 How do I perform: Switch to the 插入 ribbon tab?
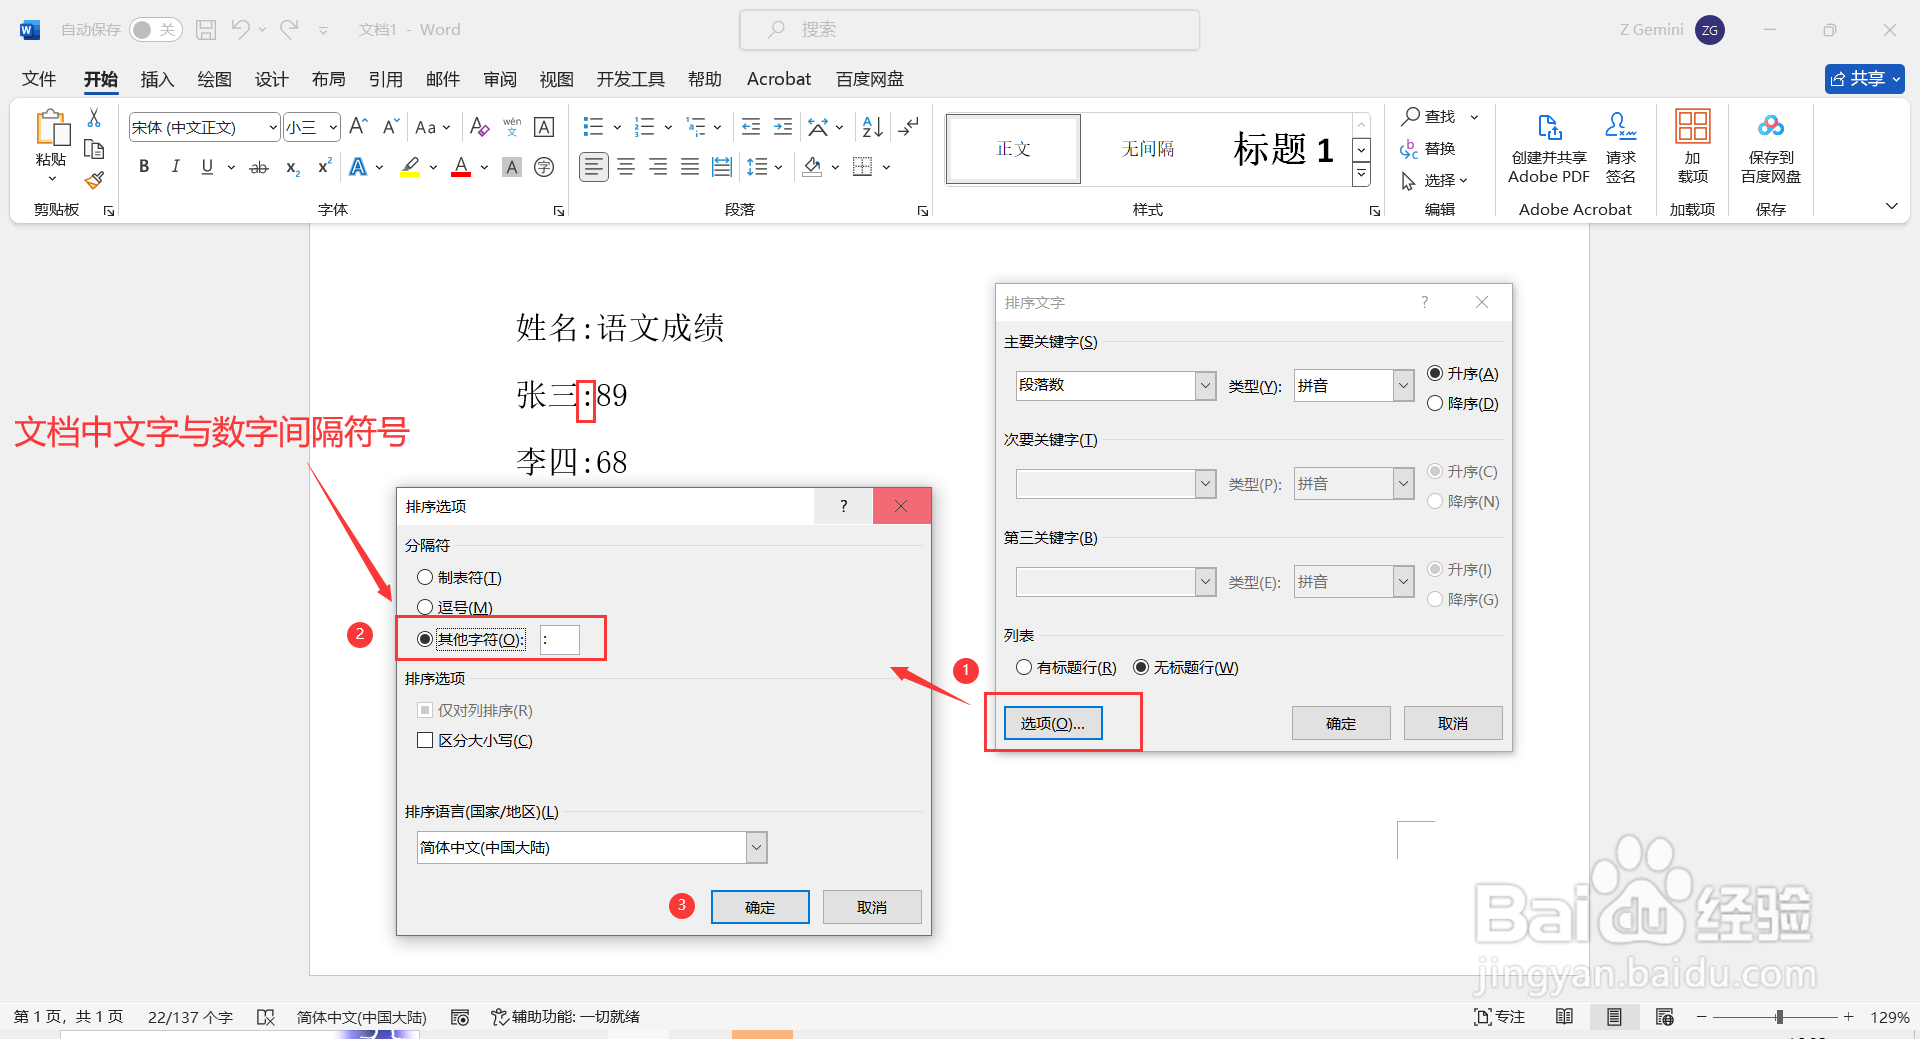tap(156, 79)
